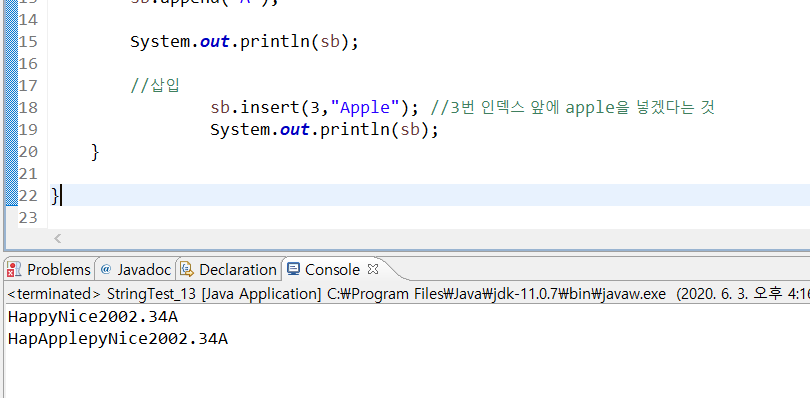
Task: Click the "Apple" string literal in code
Action: (366, 108)
